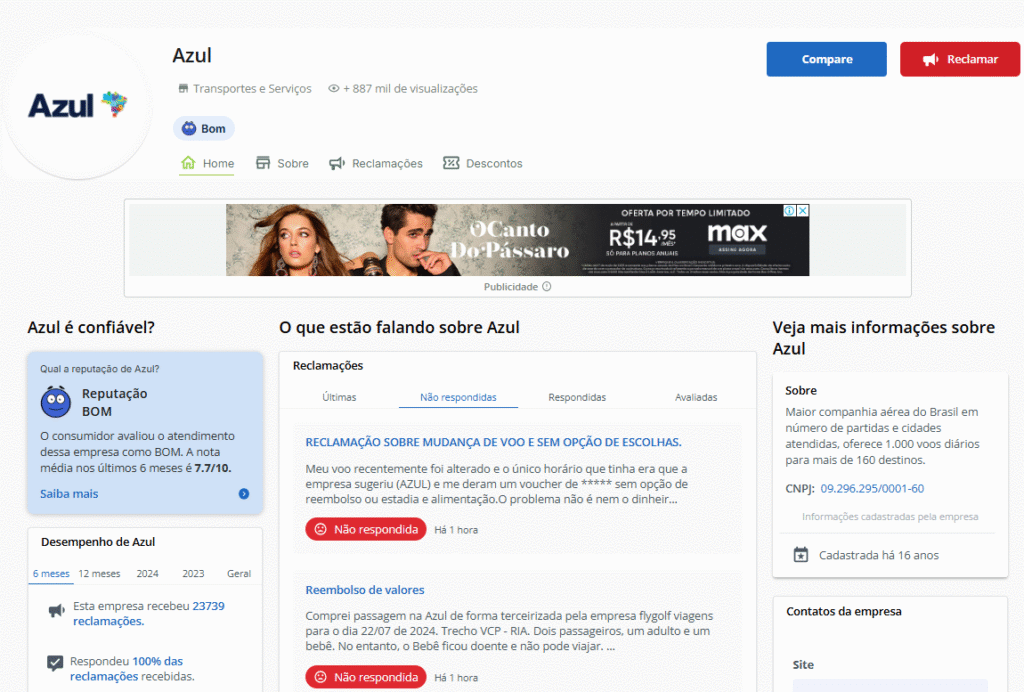1024x692 pixels.
Task: Open the CNPJ number link
Action: click(872, 489)
